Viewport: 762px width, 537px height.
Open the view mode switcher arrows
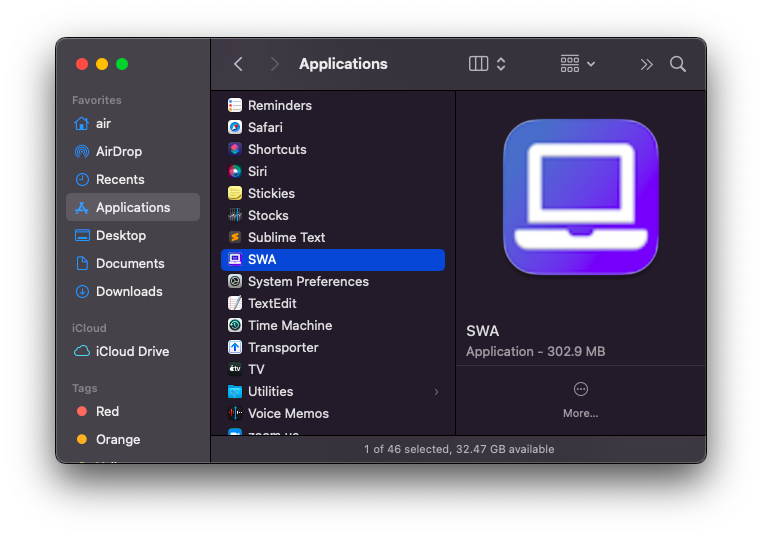[501, 64]
